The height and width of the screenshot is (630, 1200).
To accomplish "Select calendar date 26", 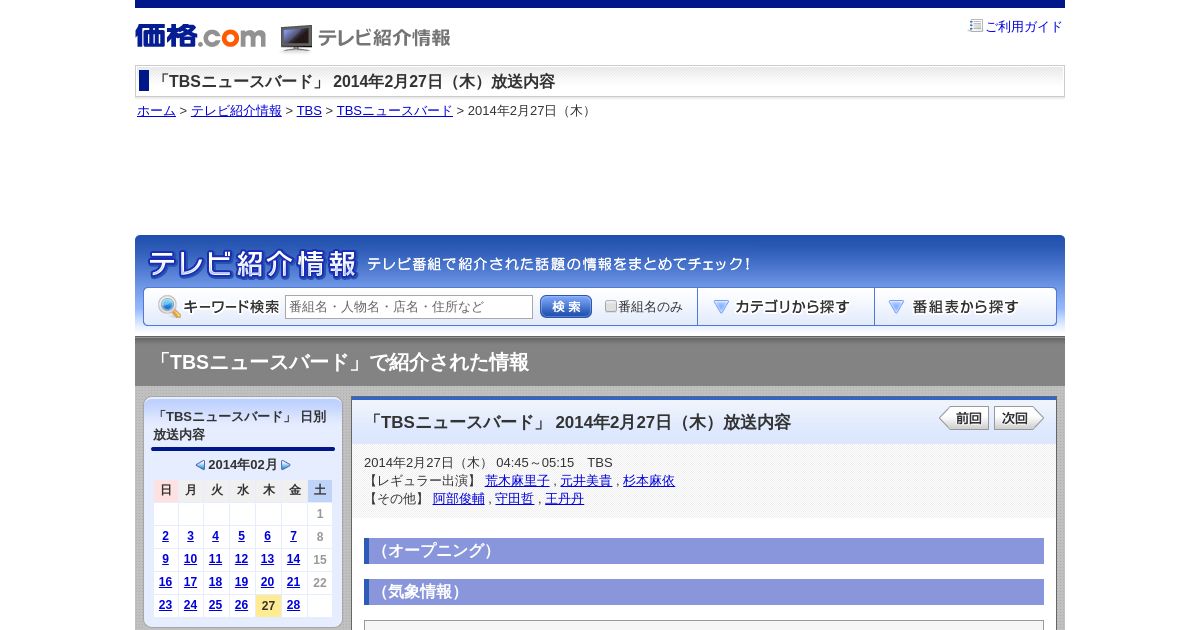I will pyautogui.click(x=241, y=605).
